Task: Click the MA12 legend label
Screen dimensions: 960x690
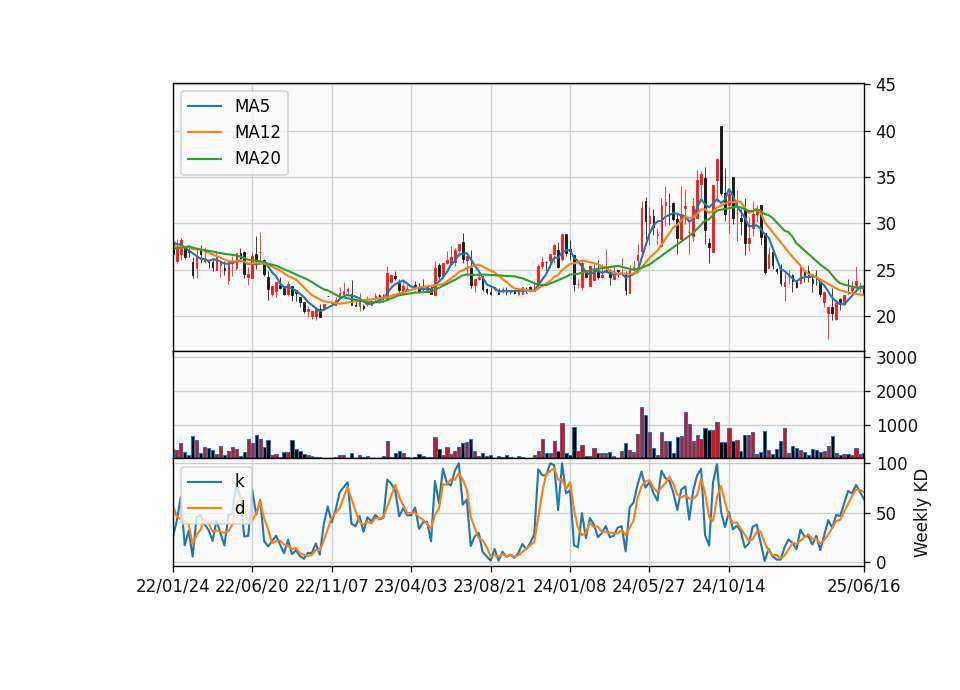Action: [257, 132]
